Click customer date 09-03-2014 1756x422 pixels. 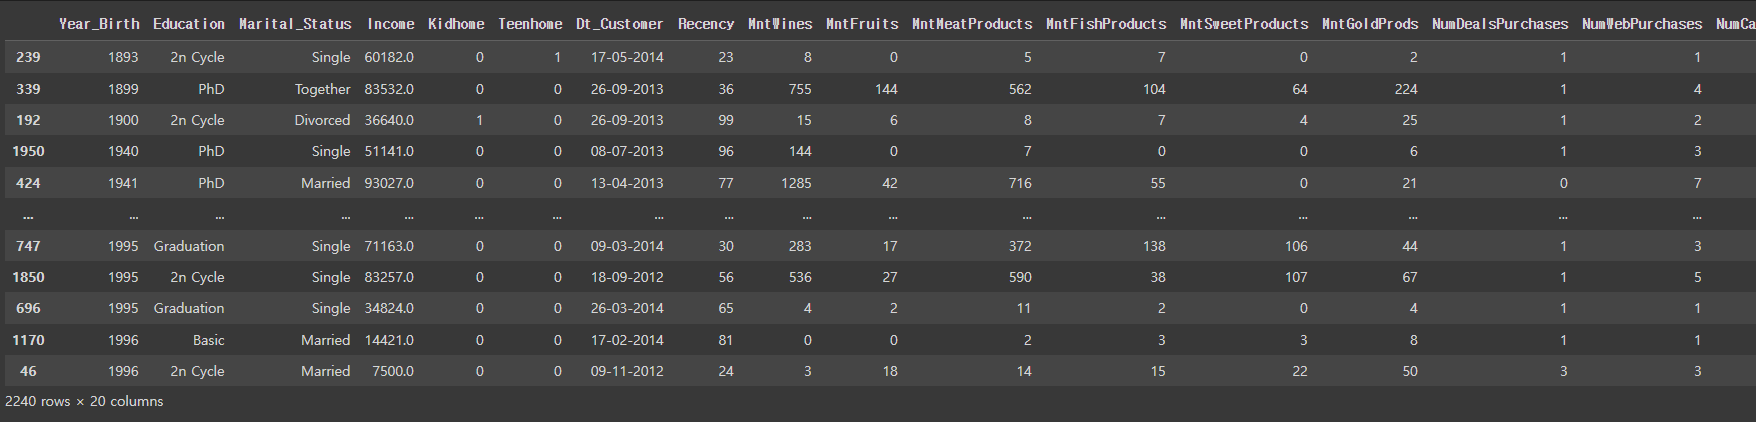coord(627,246)
